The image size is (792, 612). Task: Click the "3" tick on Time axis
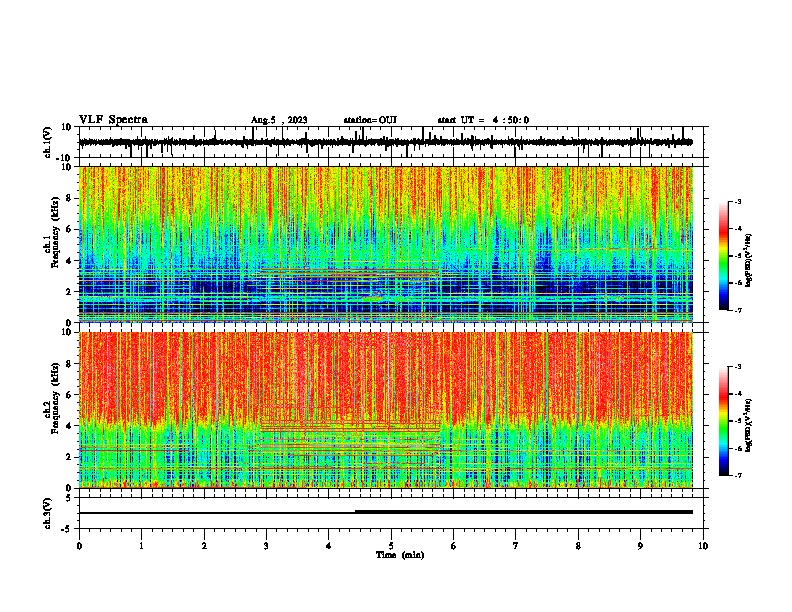click(x=266, y=546)
